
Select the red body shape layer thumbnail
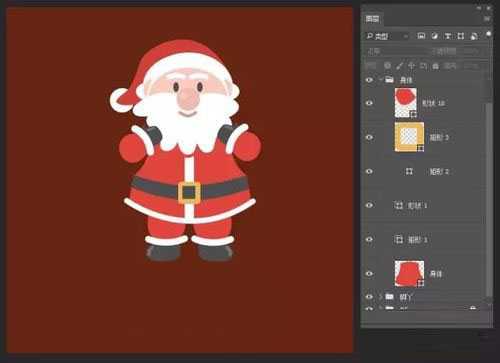[409, 274]
